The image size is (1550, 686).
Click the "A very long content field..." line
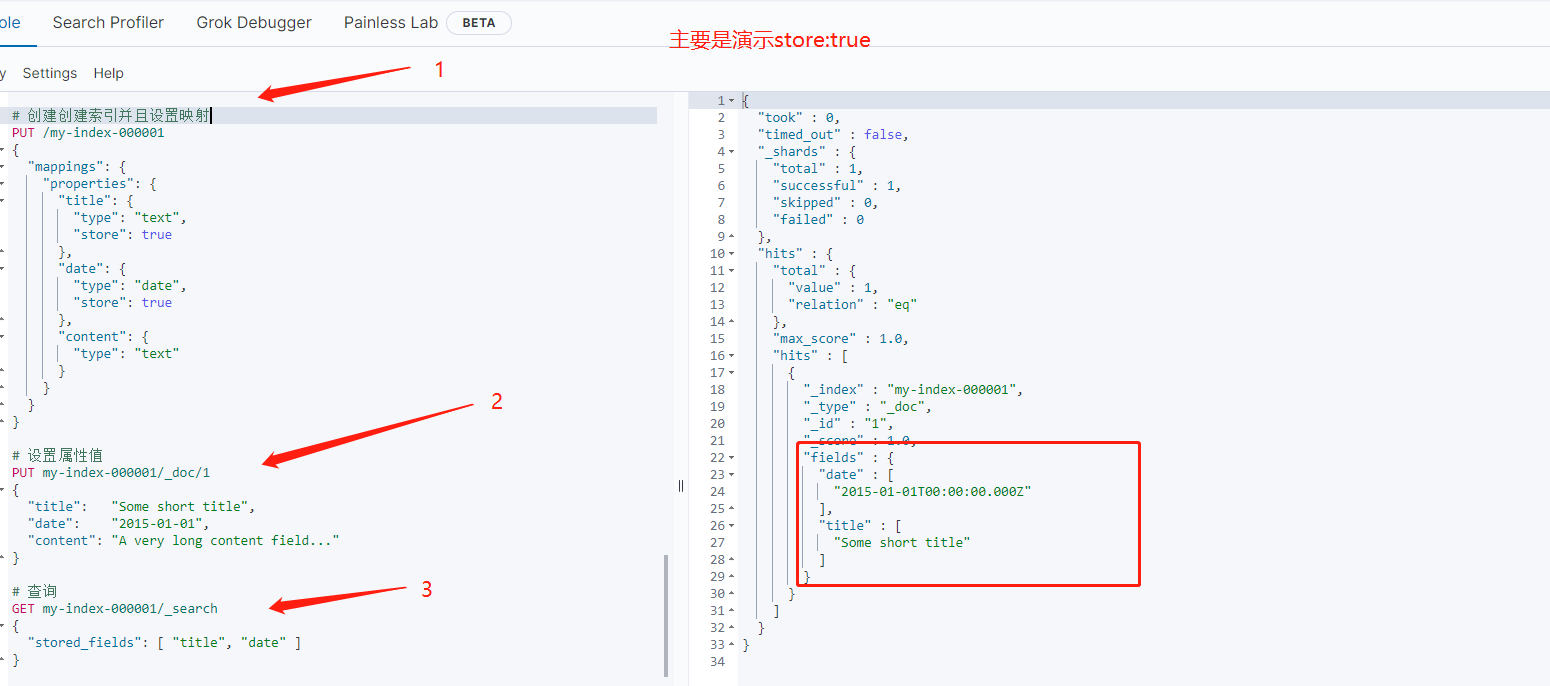pos(183,541)
